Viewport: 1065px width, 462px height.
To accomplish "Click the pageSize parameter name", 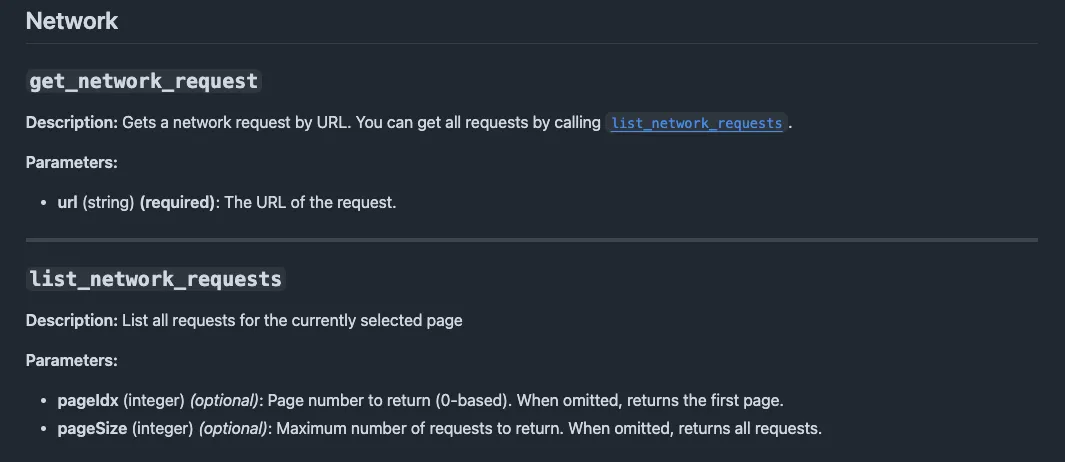I will [92, 429].
